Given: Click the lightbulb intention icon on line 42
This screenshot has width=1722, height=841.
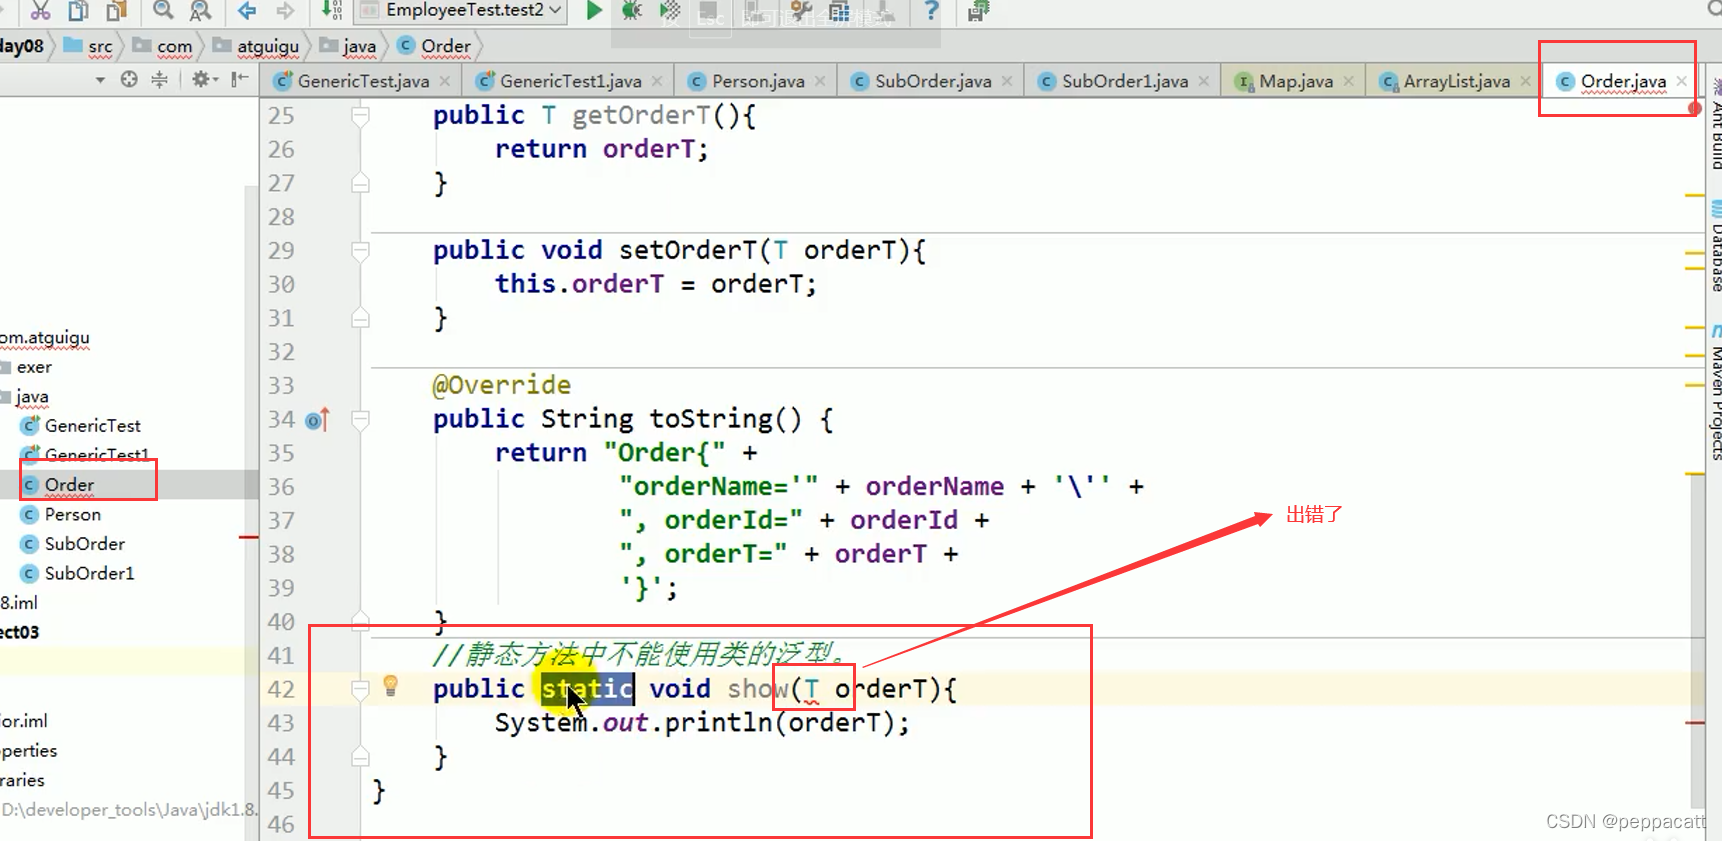Looking at the screenshot, I should pos(391,686).
